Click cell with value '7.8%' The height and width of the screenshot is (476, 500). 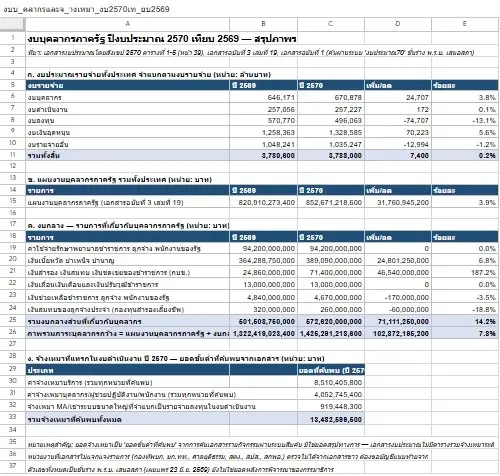(x=465, y=333)
